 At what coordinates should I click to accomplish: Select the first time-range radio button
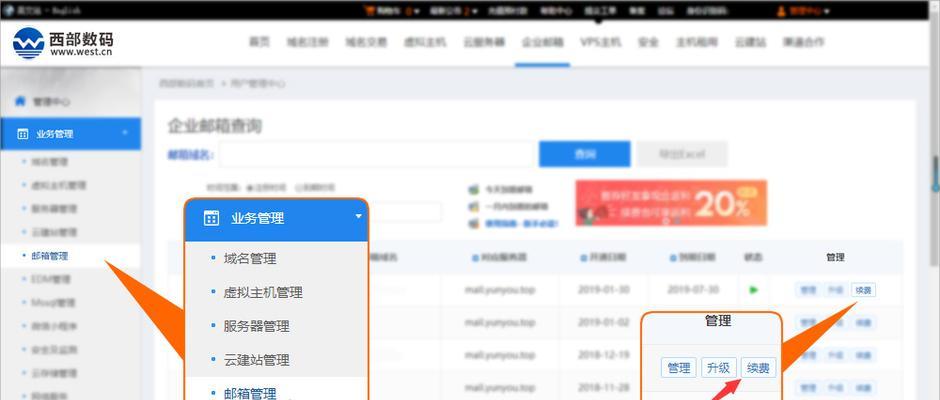250,188
